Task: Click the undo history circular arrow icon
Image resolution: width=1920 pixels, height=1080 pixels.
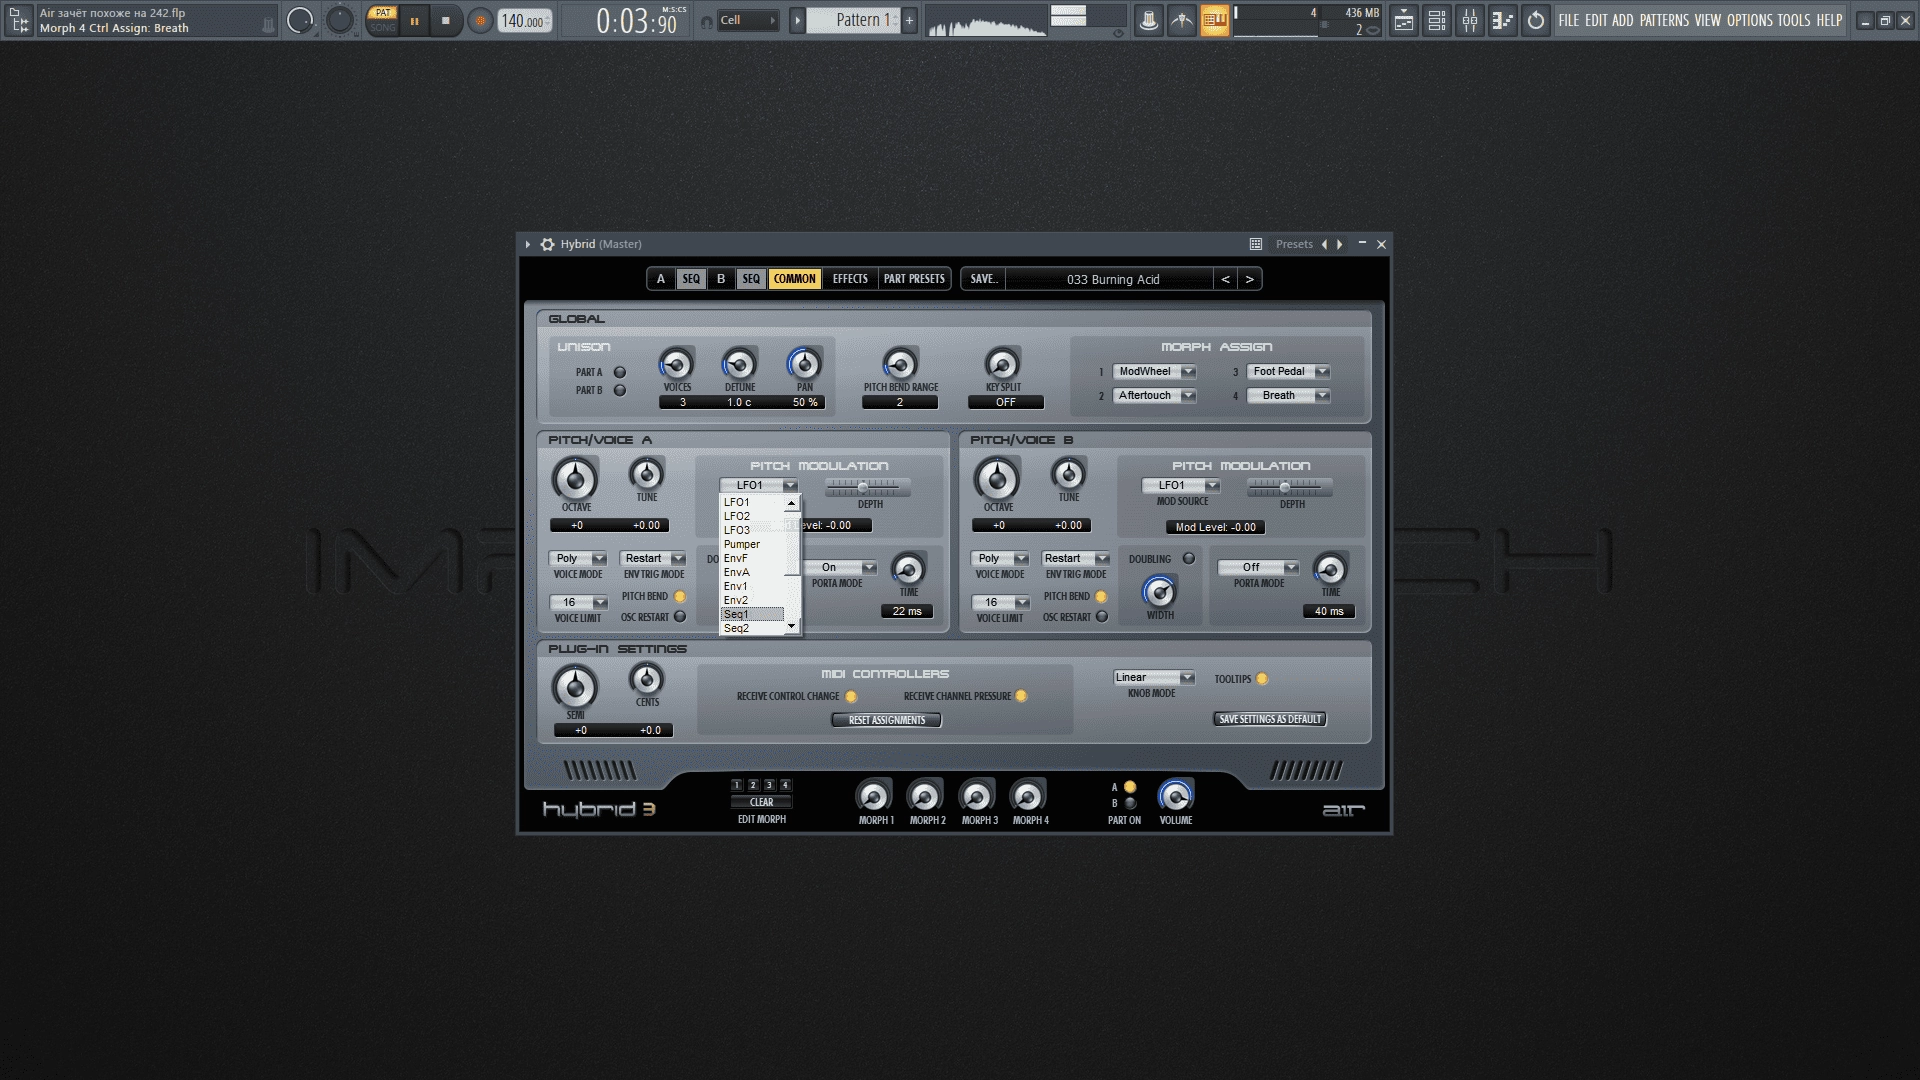Action: coord(1535,20)
